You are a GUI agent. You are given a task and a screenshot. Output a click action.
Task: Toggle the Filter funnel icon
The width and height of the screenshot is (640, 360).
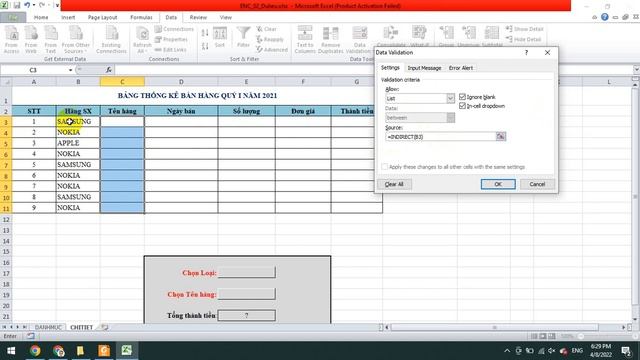click(243, 37)
